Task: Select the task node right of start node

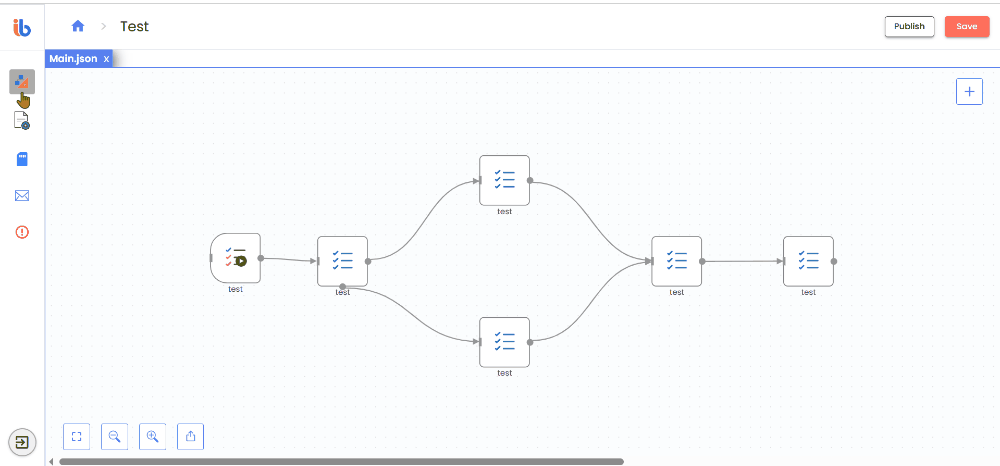Action: click(x=342, y=261)
